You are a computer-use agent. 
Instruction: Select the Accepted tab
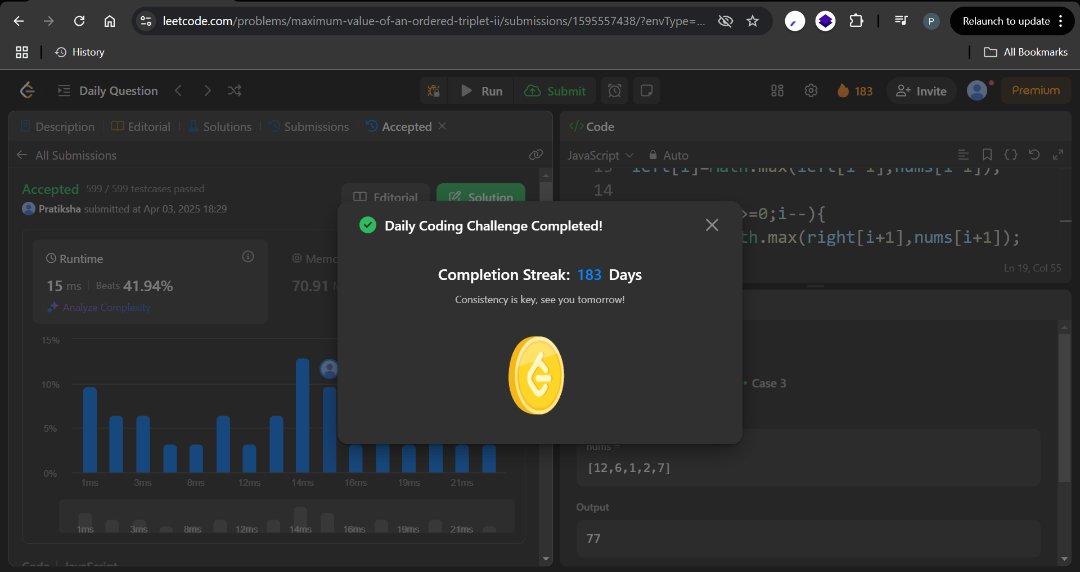point(399,127)
